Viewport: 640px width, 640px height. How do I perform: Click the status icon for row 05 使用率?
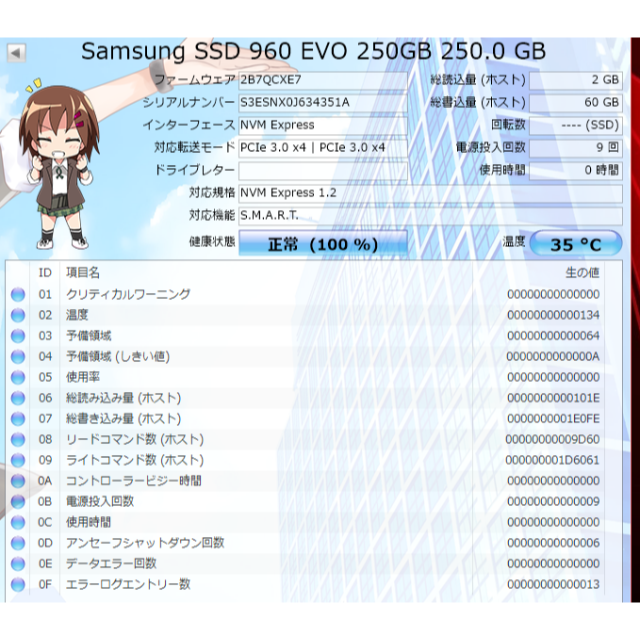click(x=18, y=377)
